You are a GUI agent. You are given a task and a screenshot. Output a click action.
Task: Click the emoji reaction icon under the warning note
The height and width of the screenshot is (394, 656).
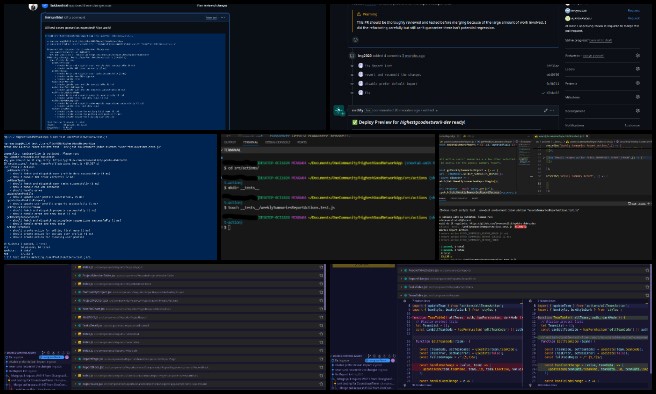(355, 40)
